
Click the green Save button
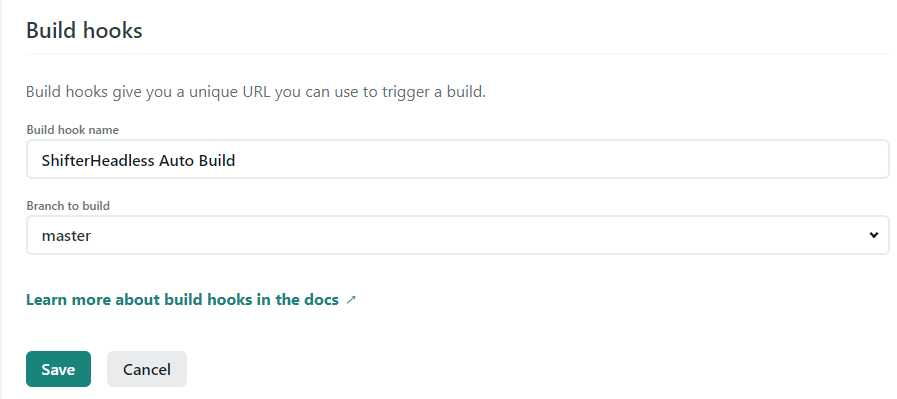point(58,369)
